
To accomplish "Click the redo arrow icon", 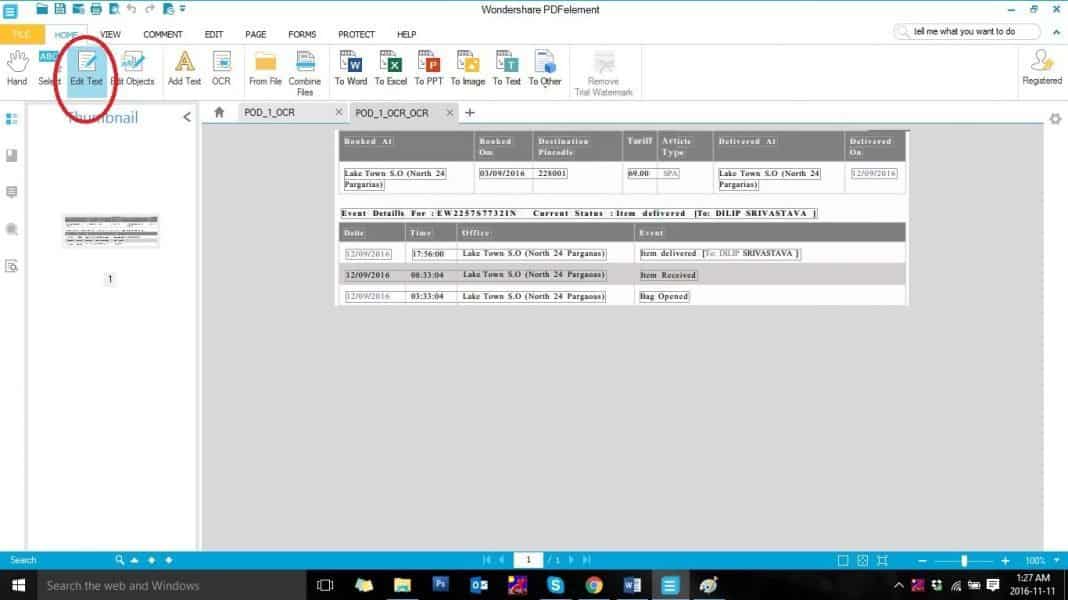I will tap(150, 9).
